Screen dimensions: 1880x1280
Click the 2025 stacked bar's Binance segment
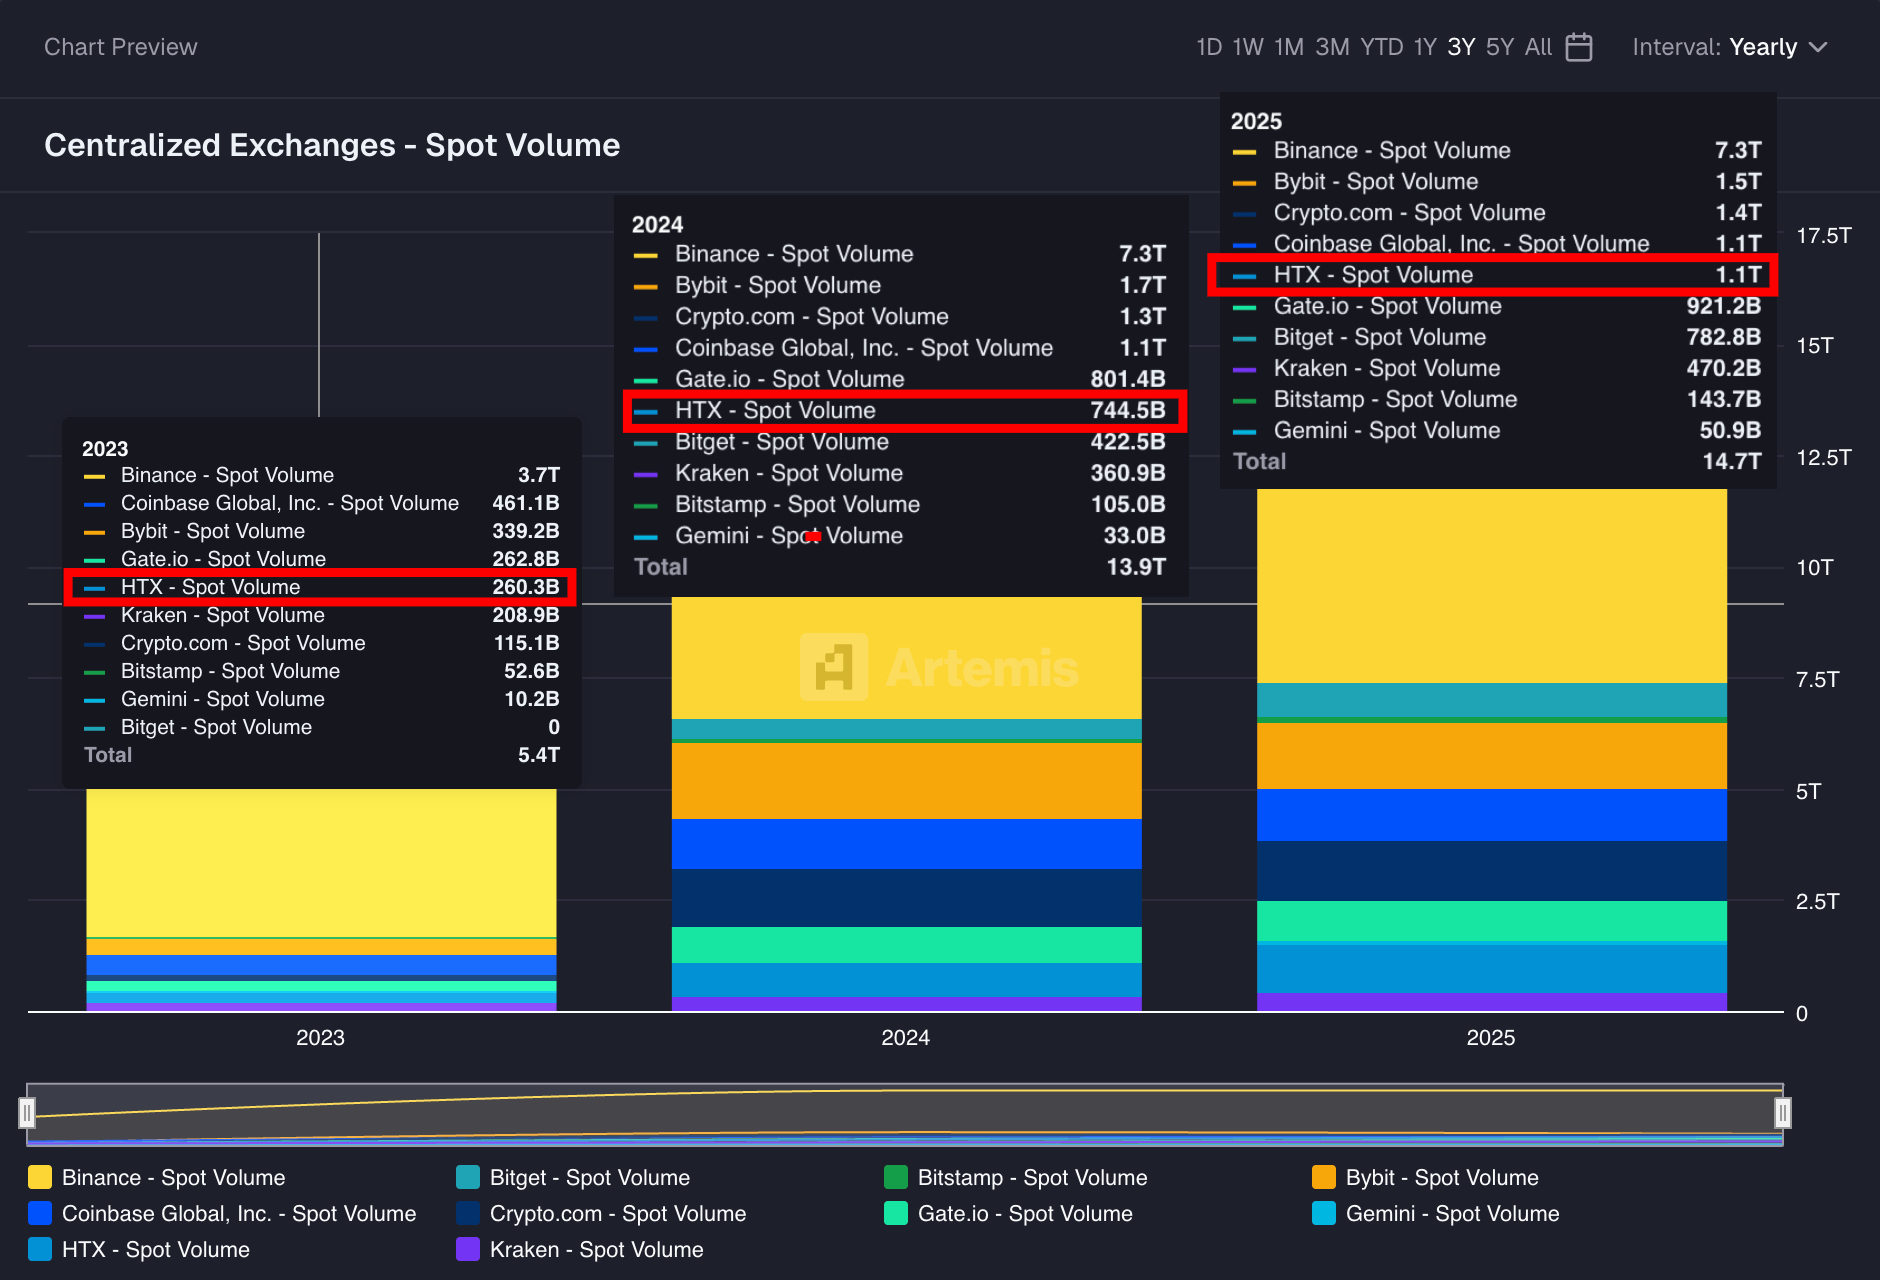click(1491, 586)
